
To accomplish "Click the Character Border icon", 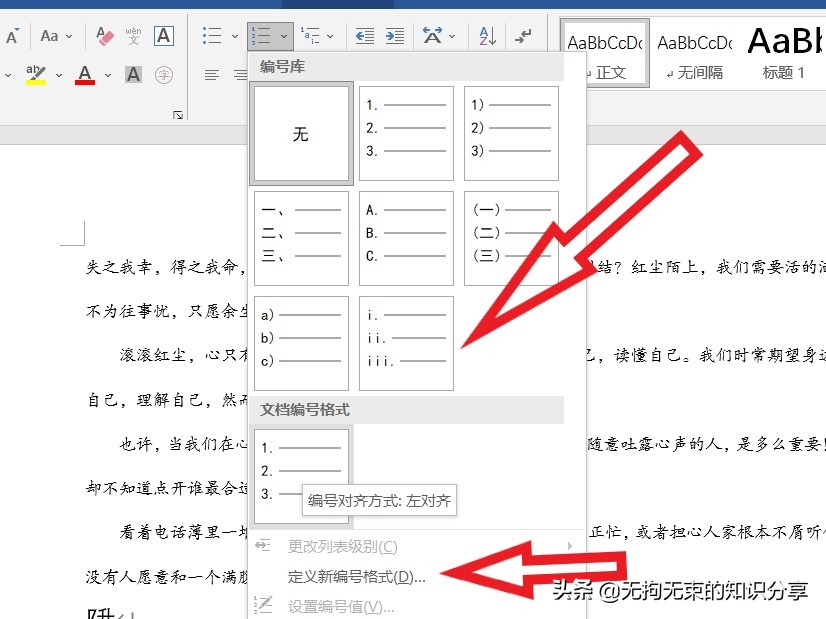I will [x=163, y=36].
